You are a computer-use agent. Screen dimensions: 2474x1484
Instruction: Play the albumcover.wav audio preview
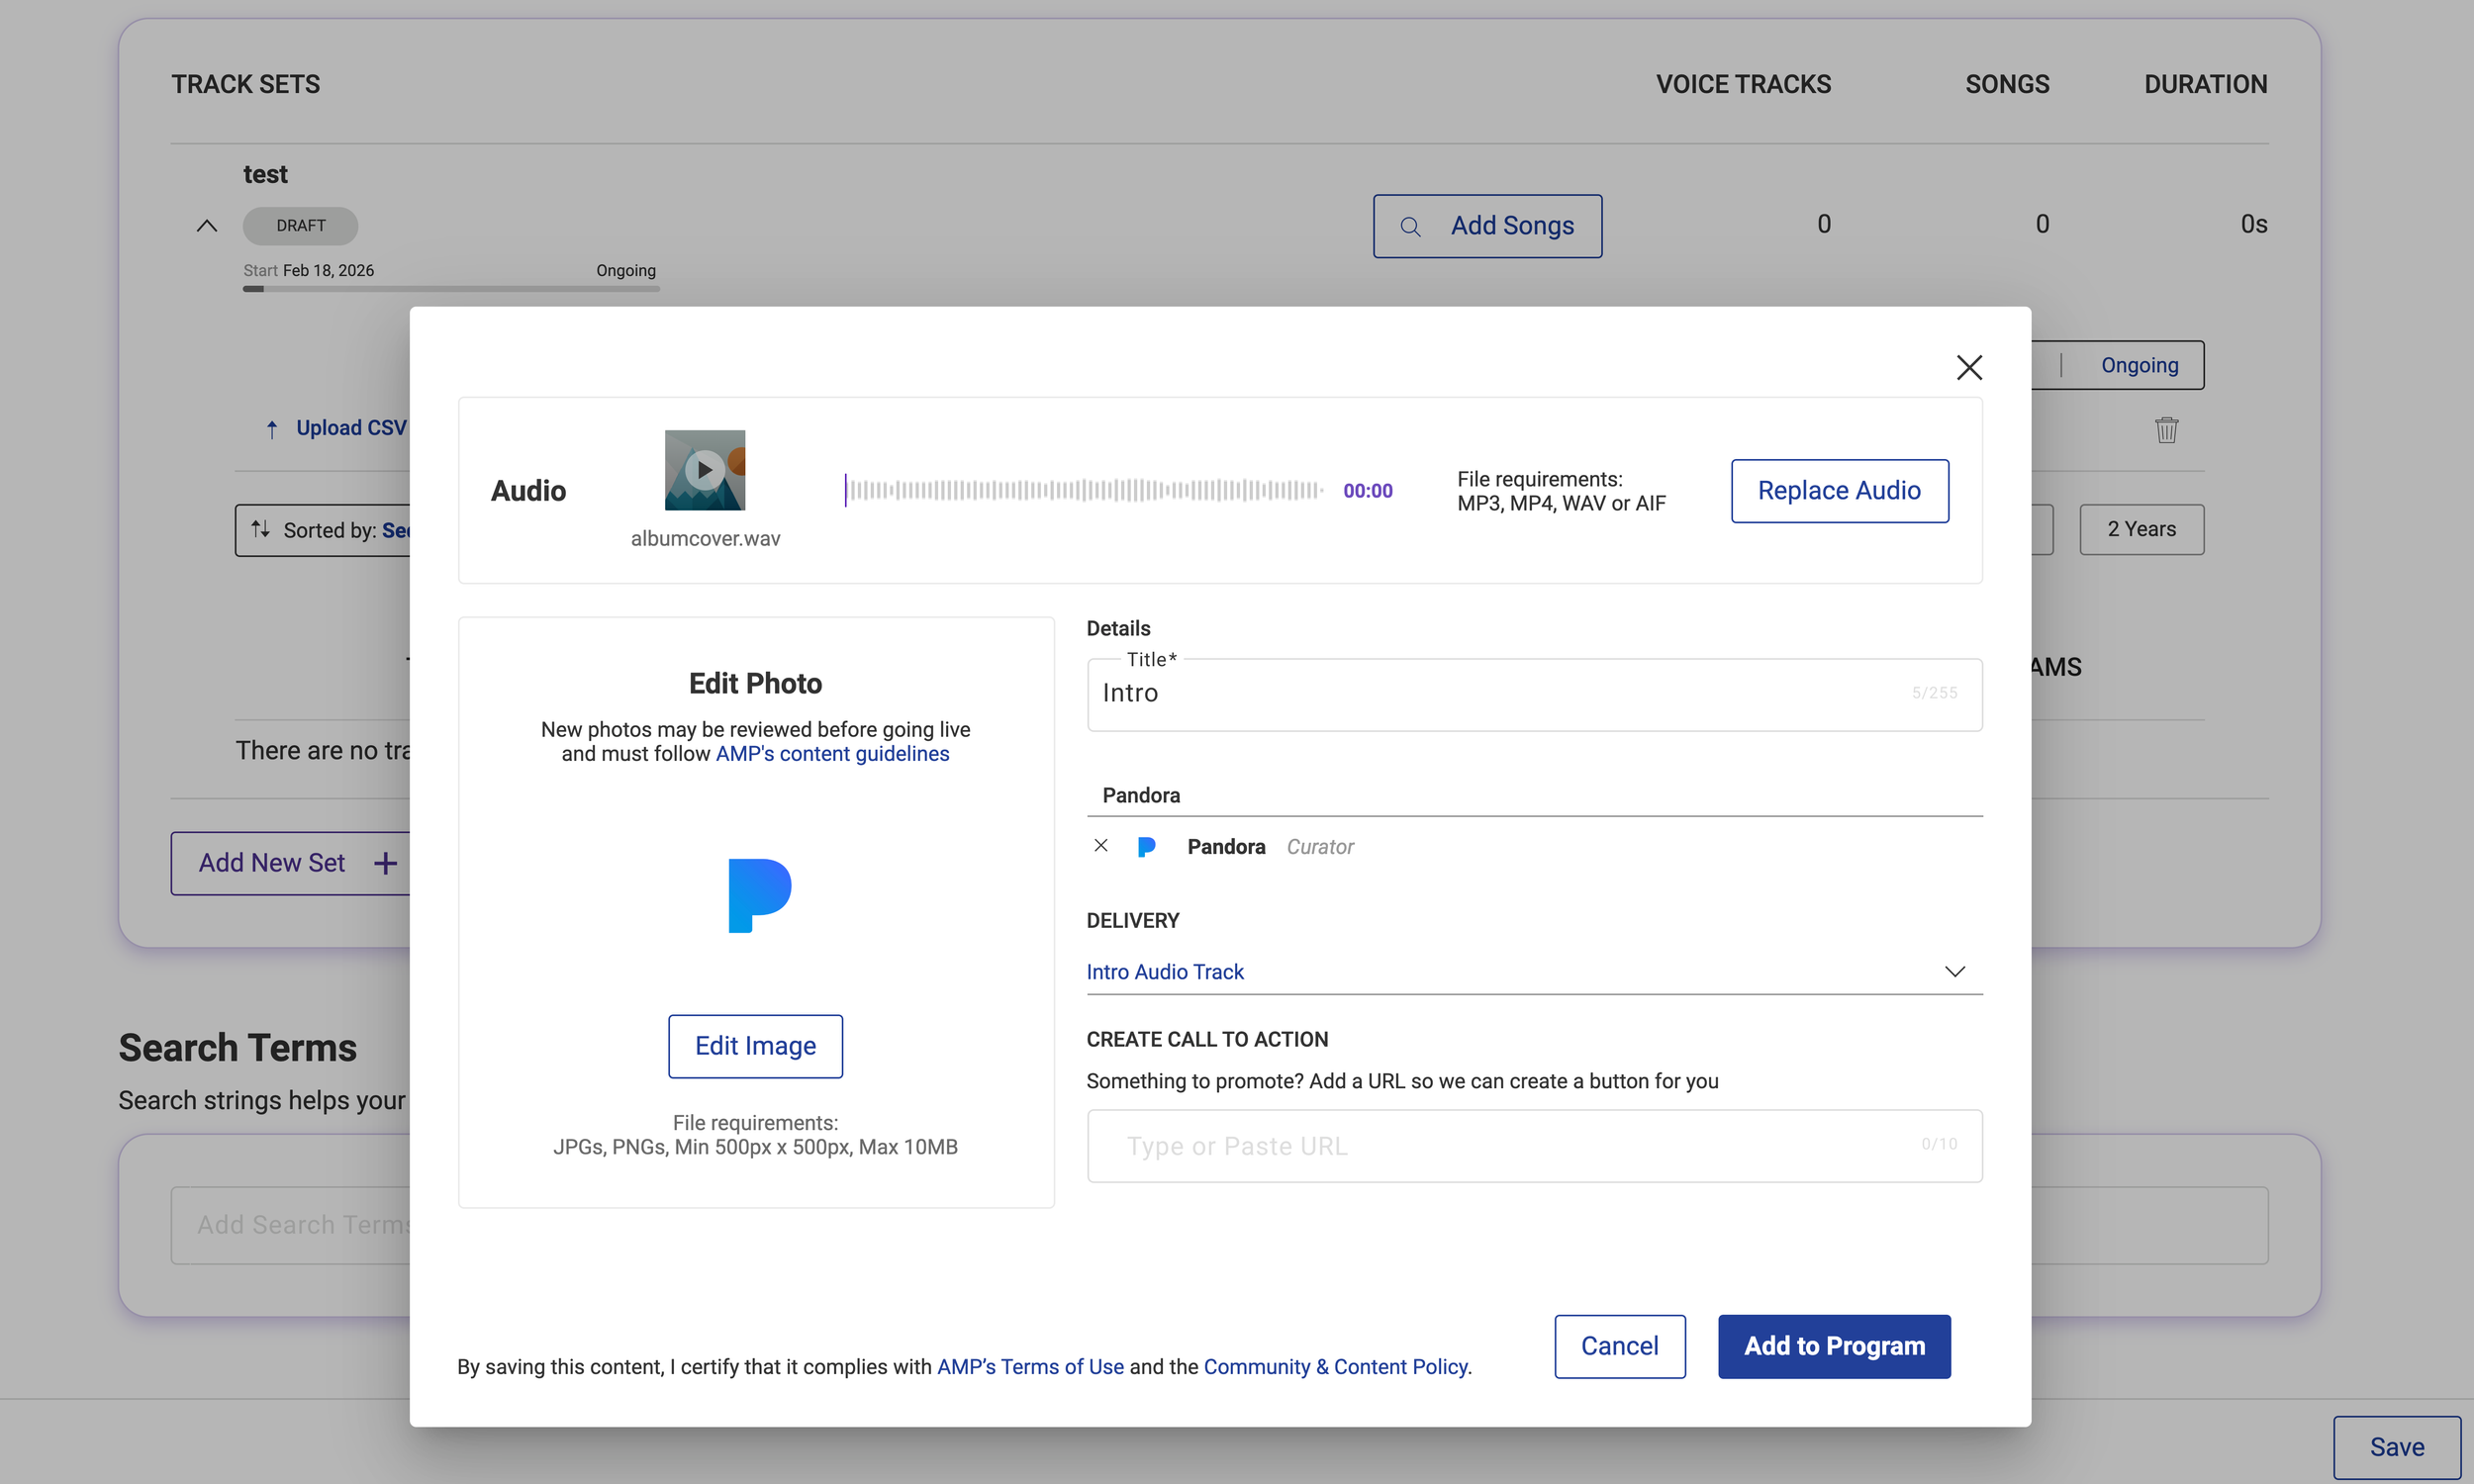pos(705,470)
